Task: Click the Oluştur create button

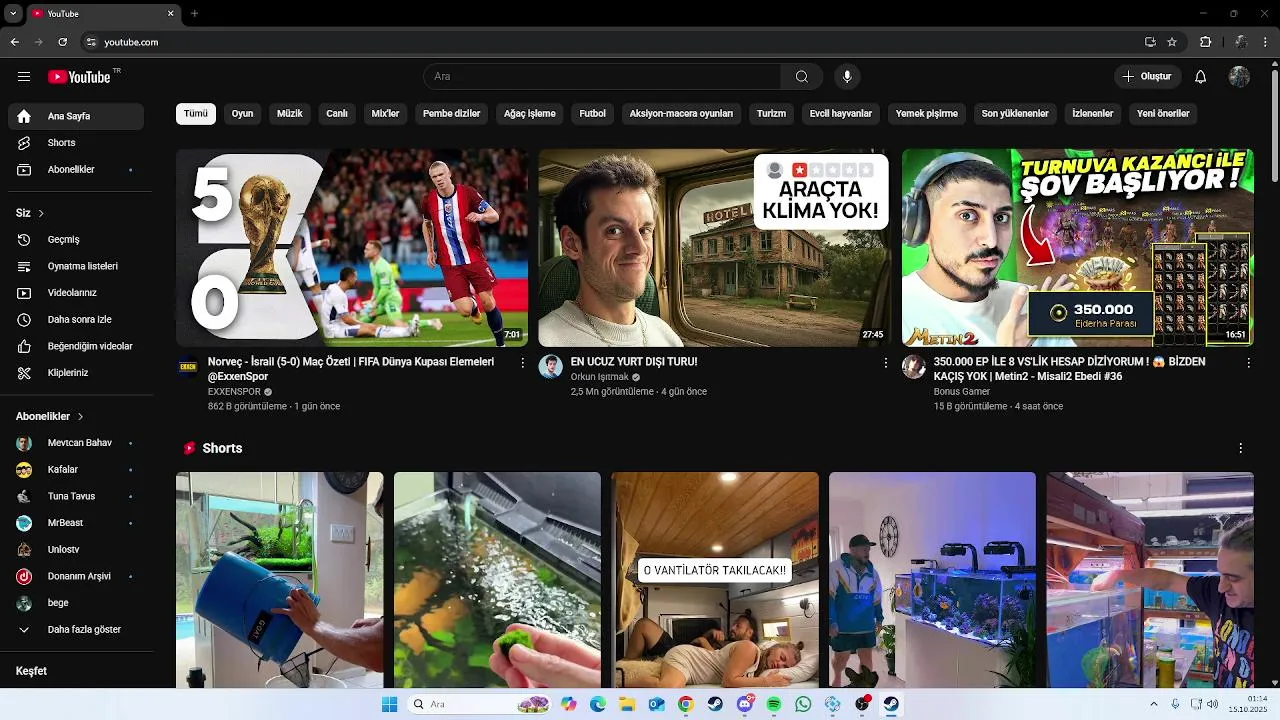Action: (1147, 77)
